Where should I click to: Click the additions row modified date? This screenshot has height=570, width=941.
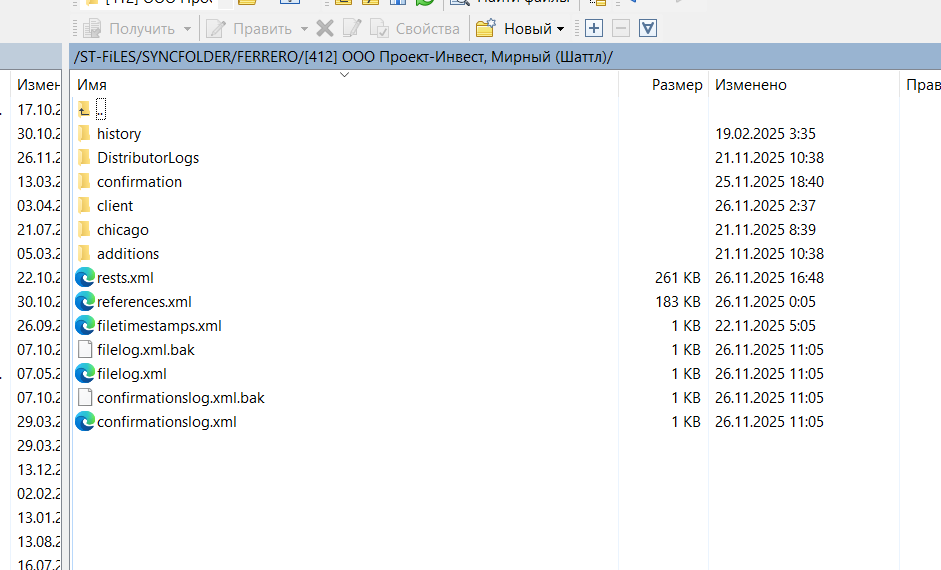(x=769, y=254)
